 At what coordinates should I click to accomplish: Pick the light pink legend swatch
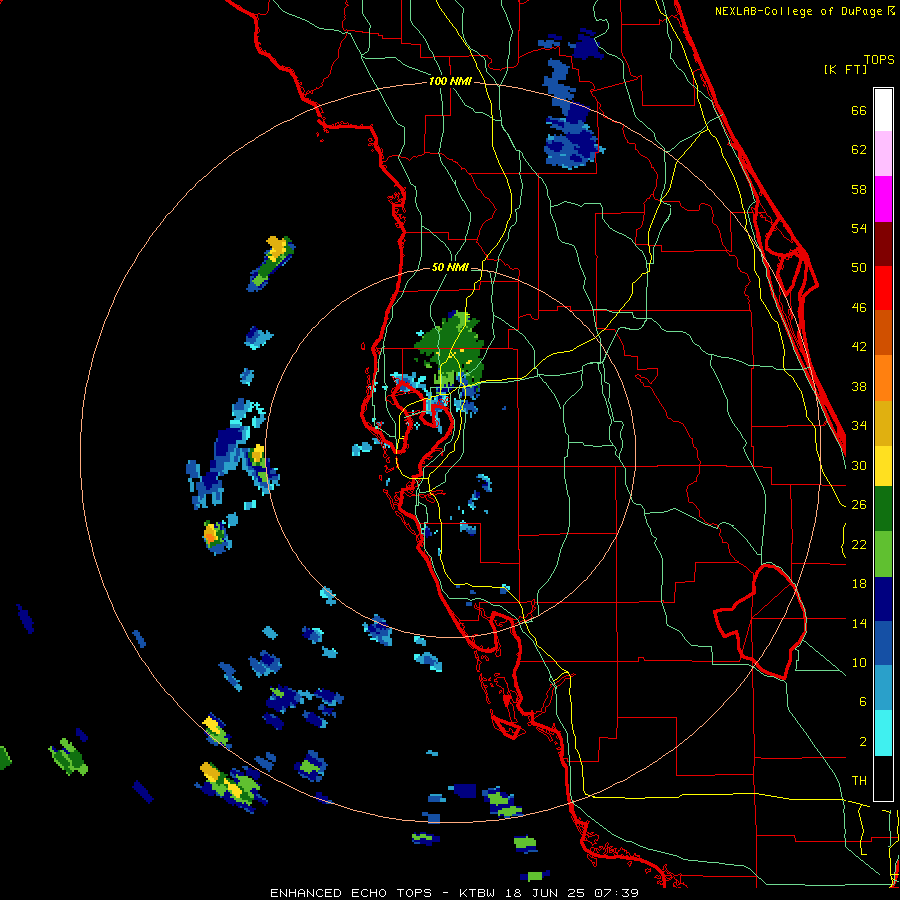tap(883, 154)
